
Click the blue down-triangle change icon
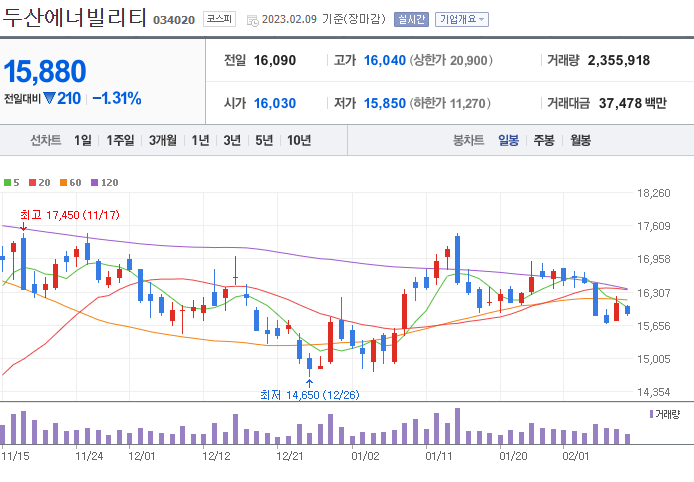click(49, 98)
